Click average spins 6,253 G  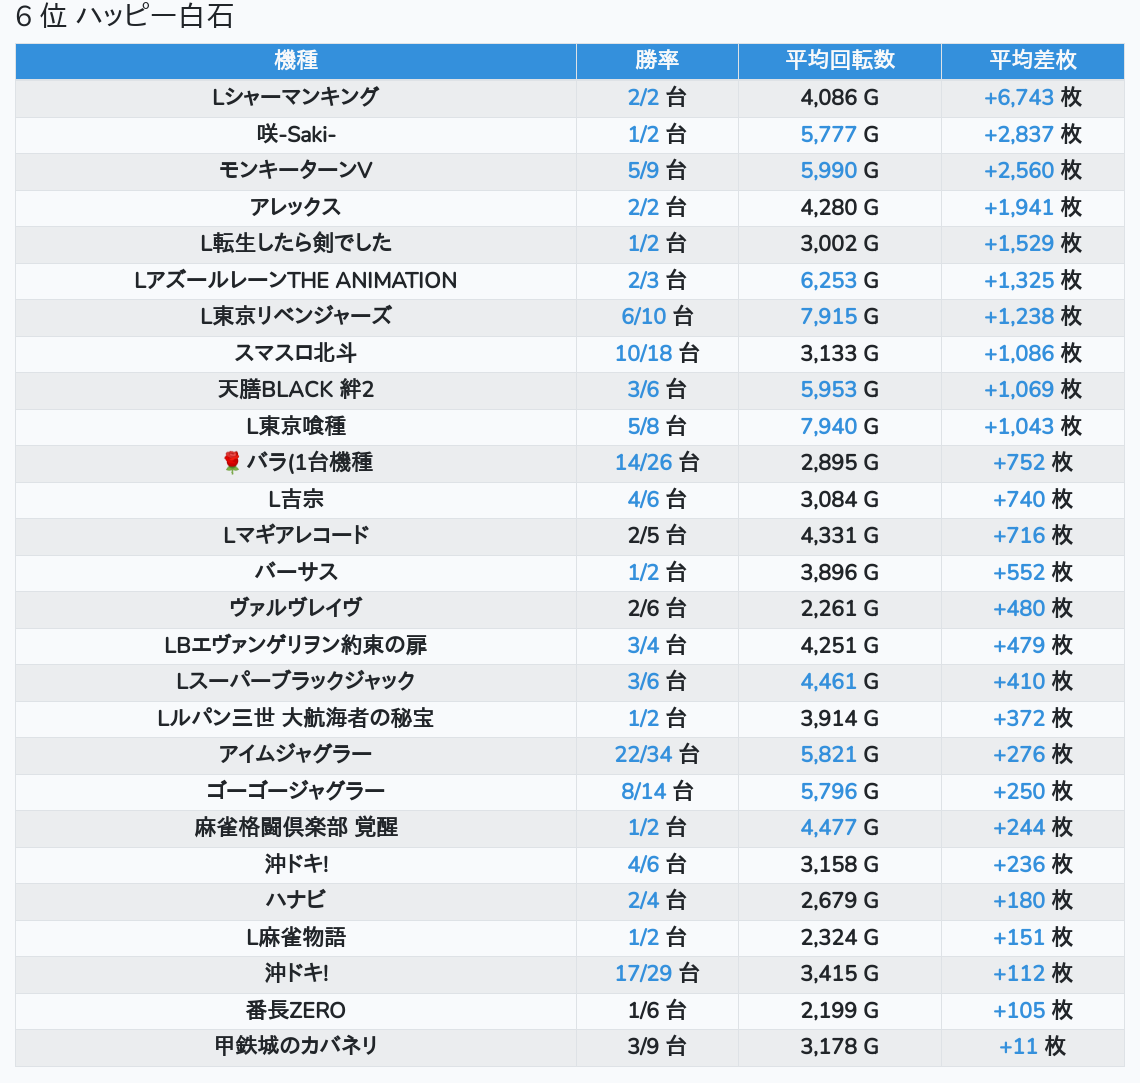point(840,280)
